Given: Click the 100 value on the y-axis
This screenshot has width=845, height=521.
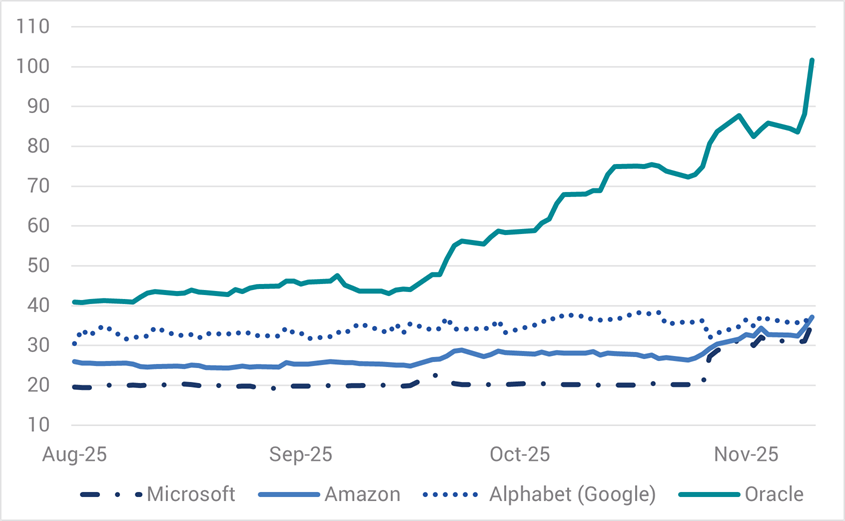Looking at the screenshot, I should 34,67.
